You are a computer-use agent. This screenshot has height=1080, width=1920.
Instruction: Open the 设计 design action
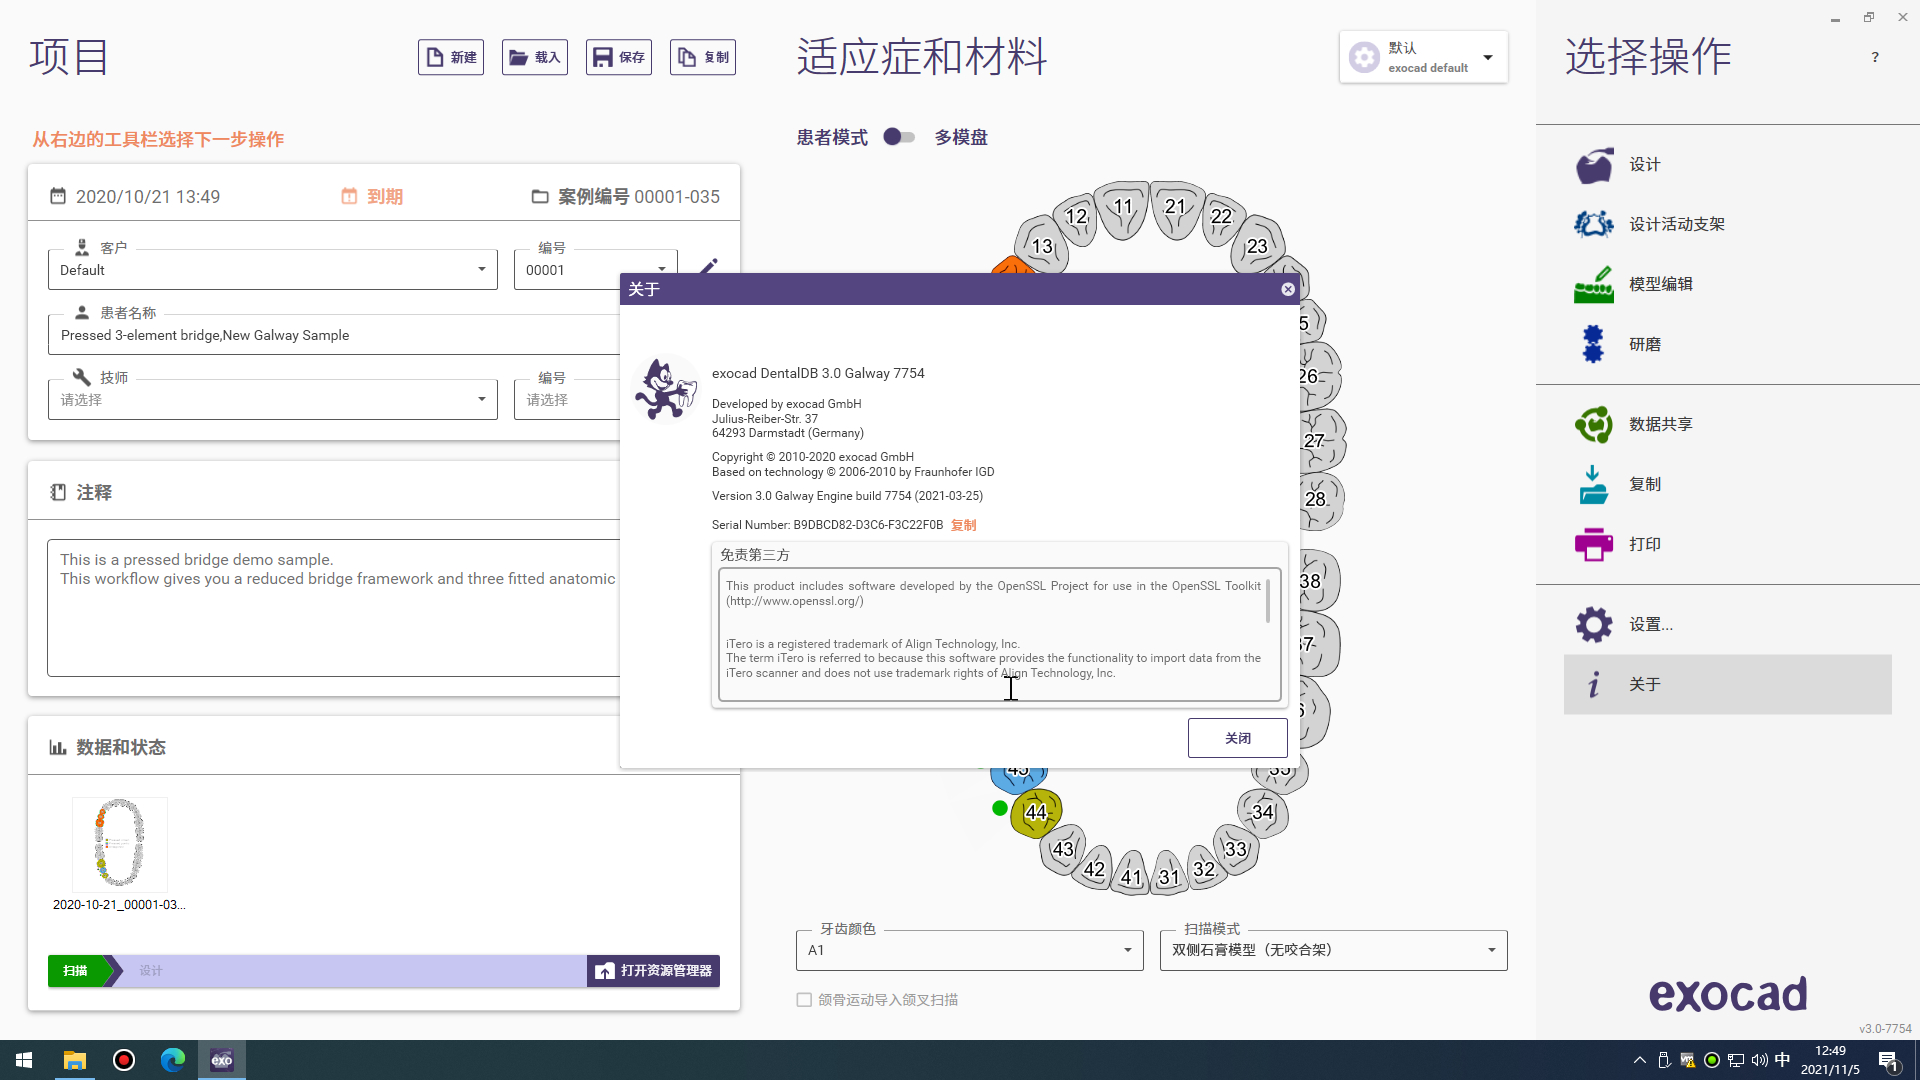1727,165
